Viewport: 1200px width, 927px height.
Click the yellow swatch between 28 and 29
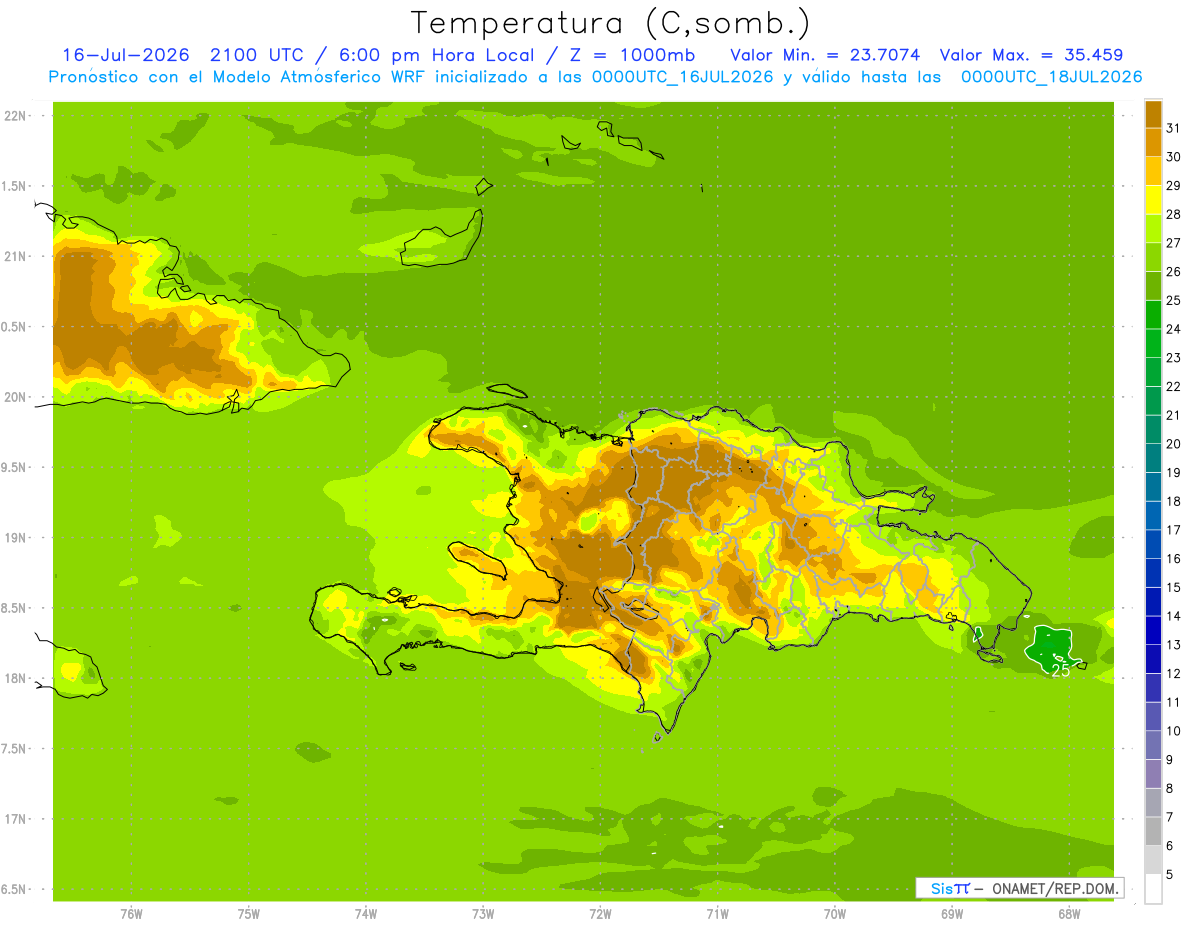click(1153, 200)
